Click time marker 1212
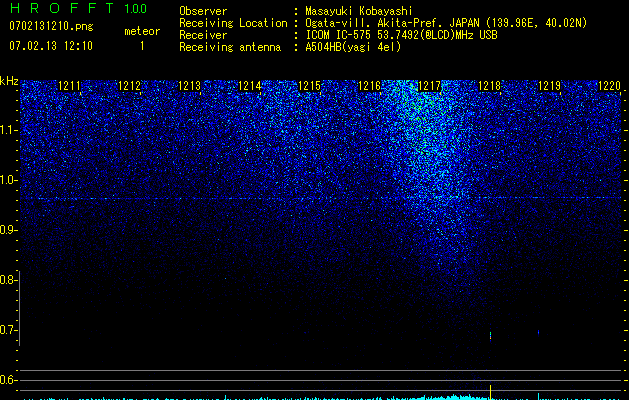 pyautogui.click(x=130, y=85)
